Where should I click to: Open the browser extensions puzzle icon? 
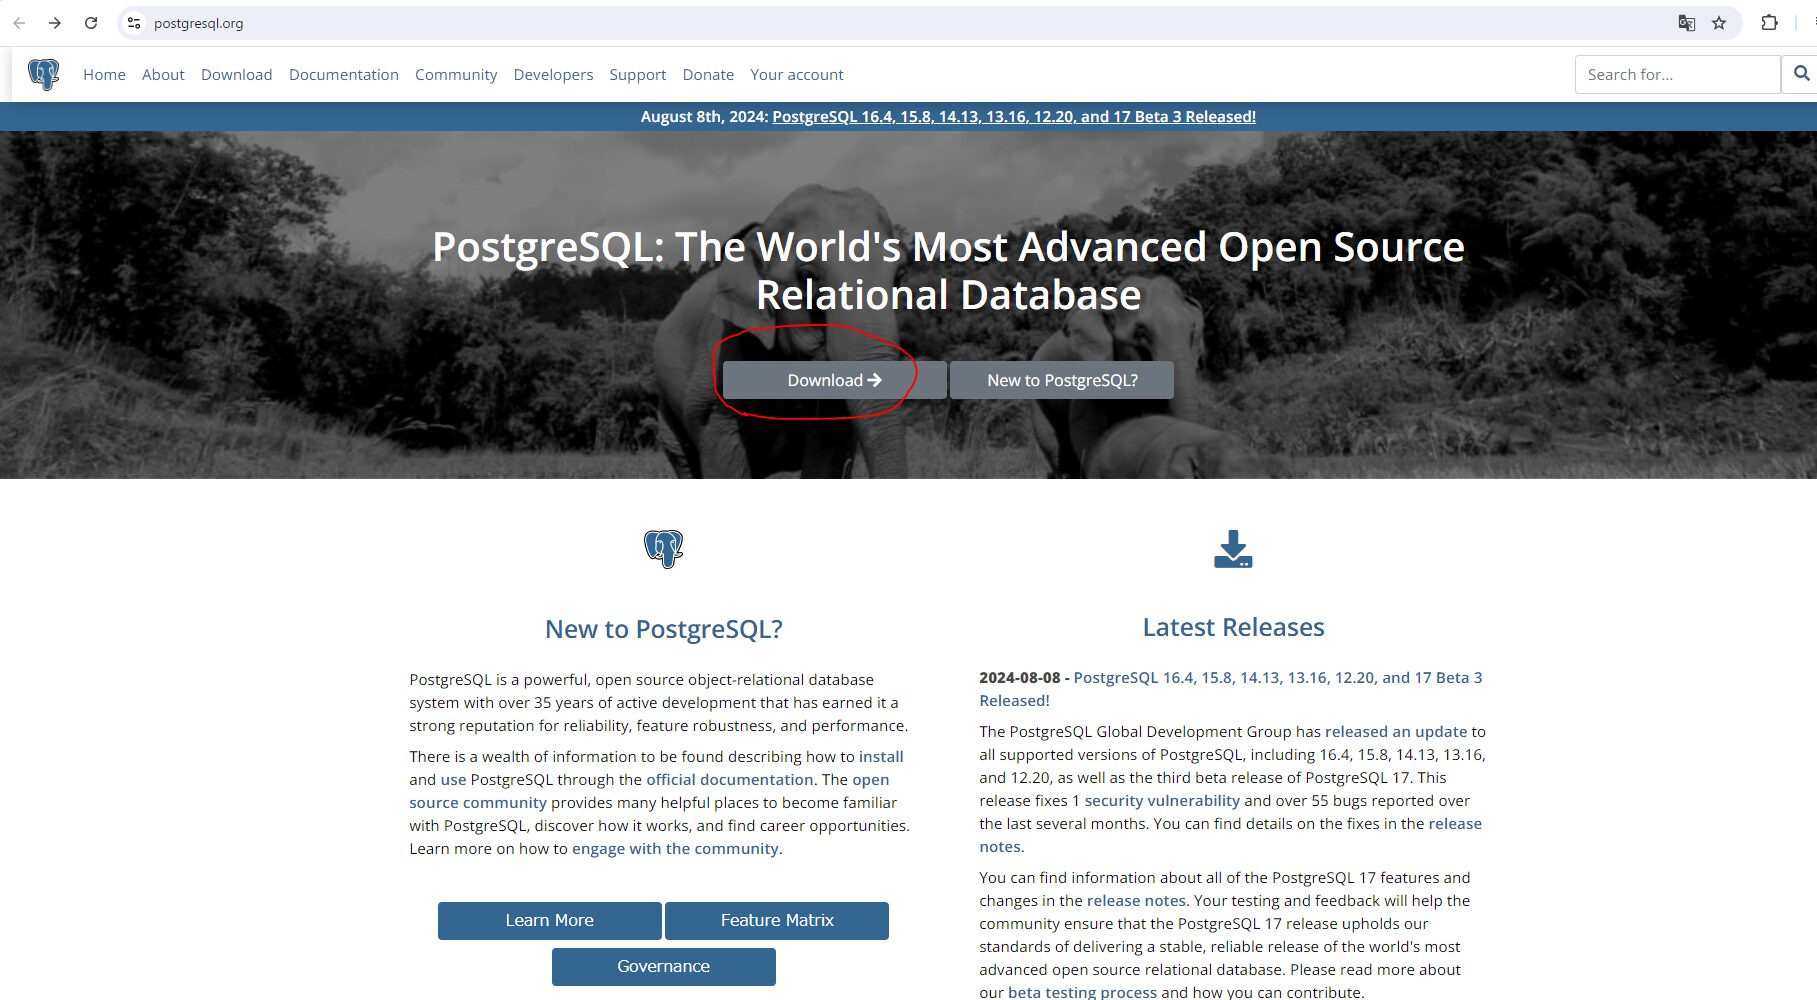click(x=1769, y=23)
